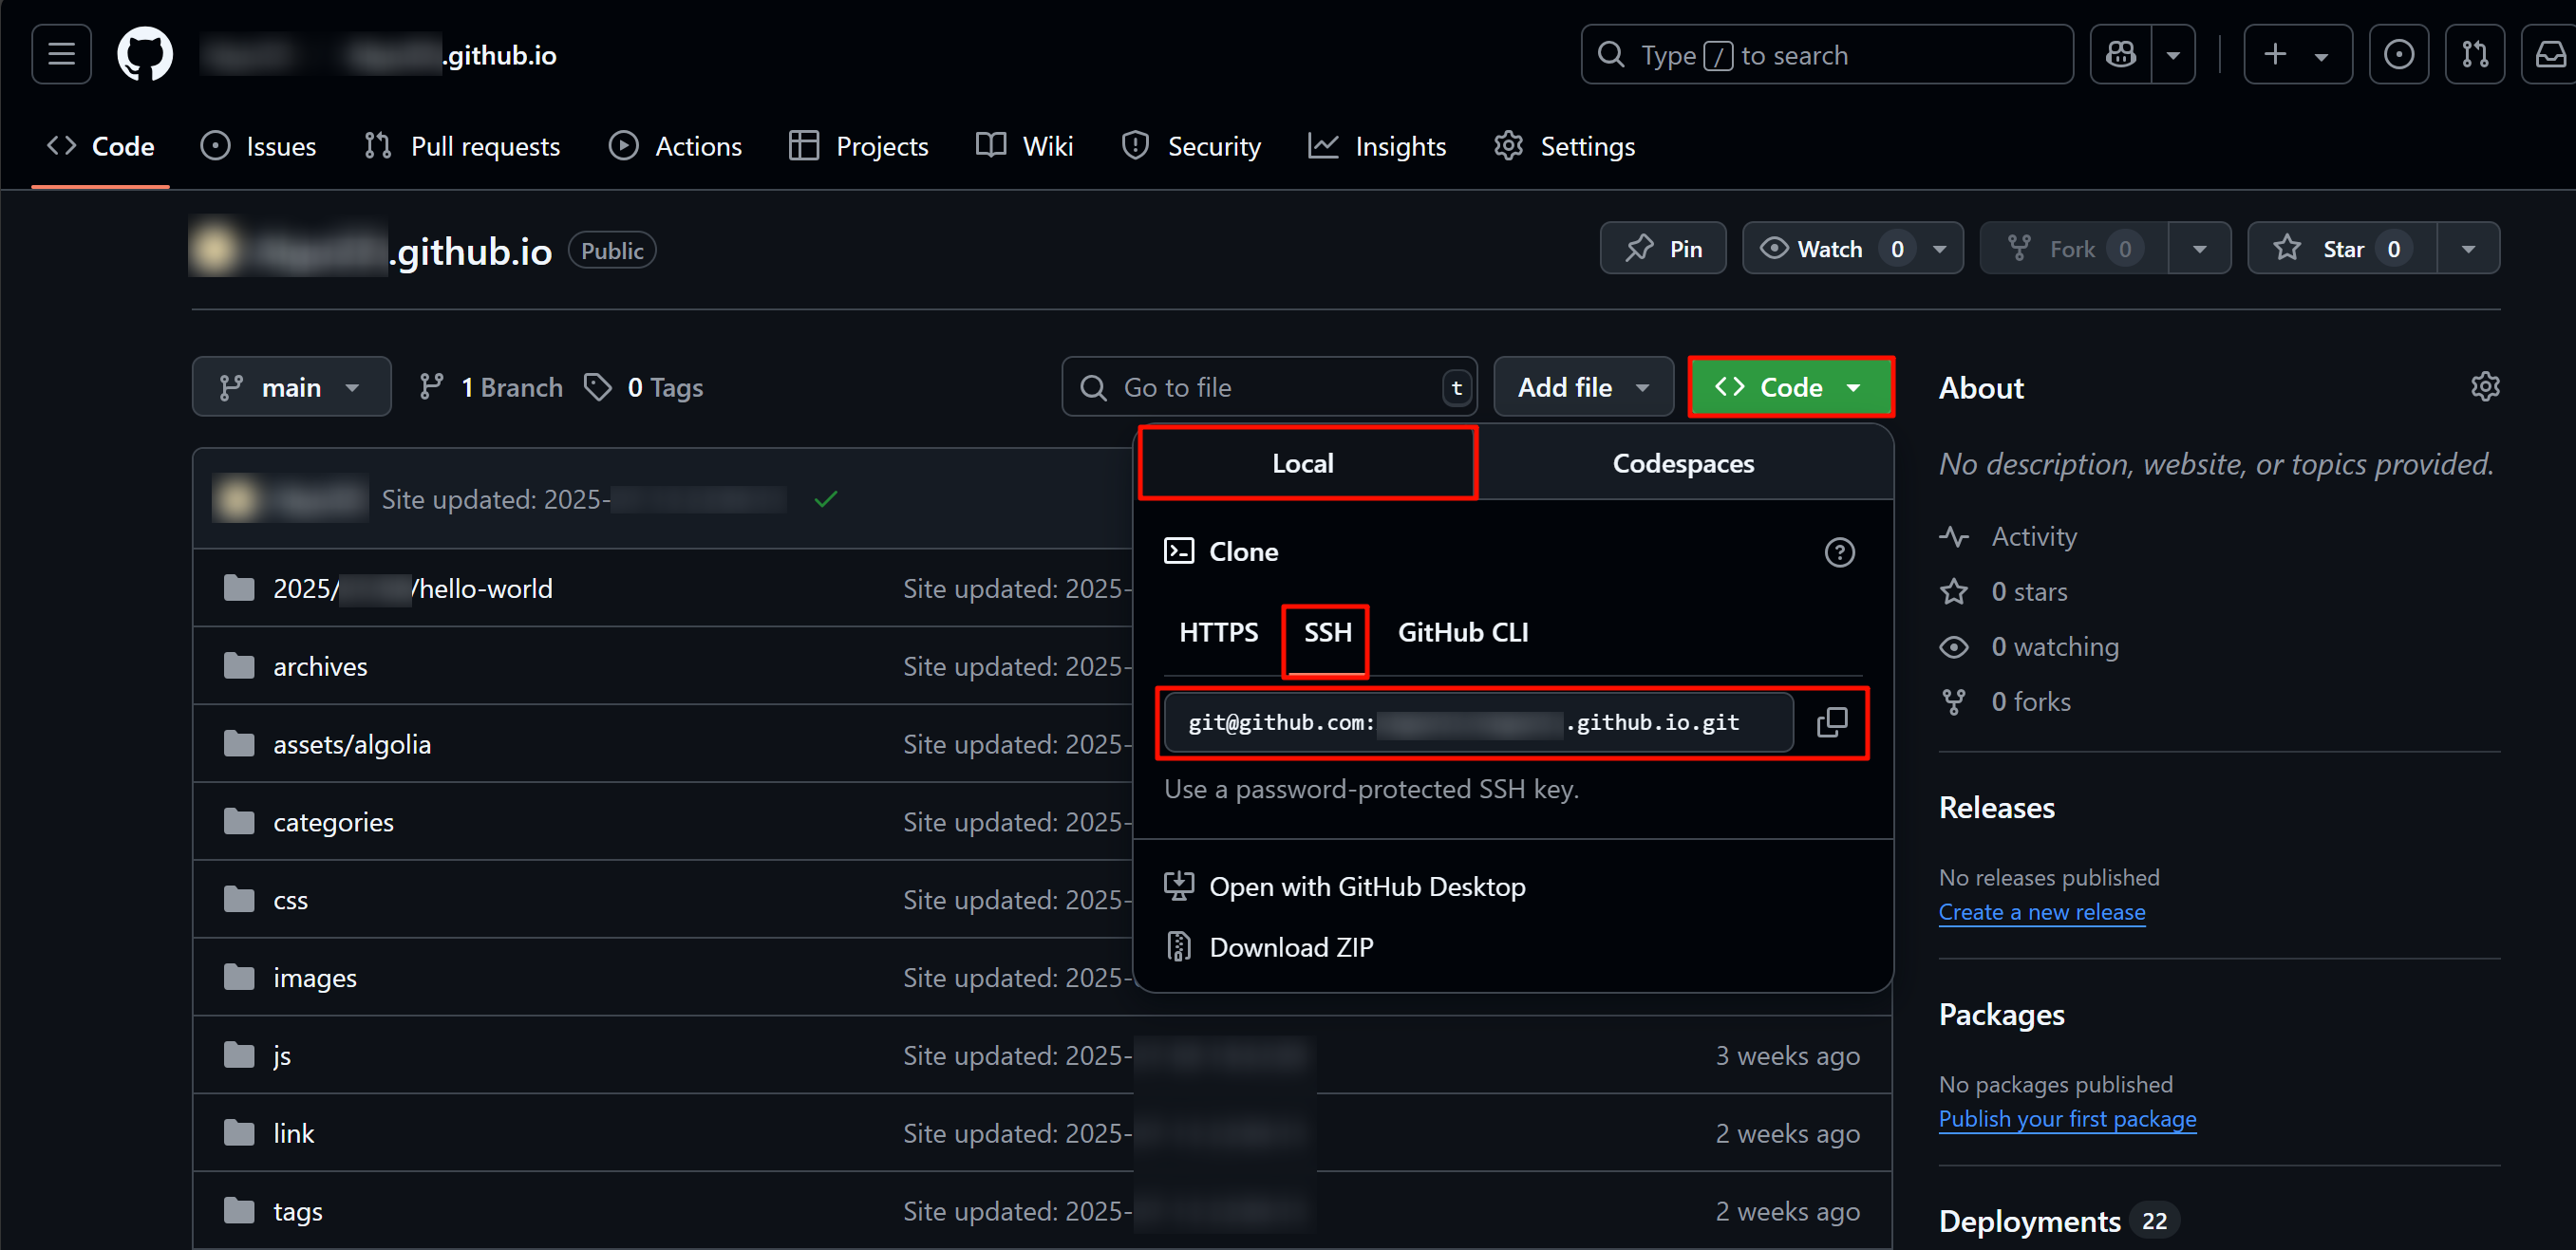2576x1250 pixels.
Task: Open the categories folder
Action: point(333,823)
